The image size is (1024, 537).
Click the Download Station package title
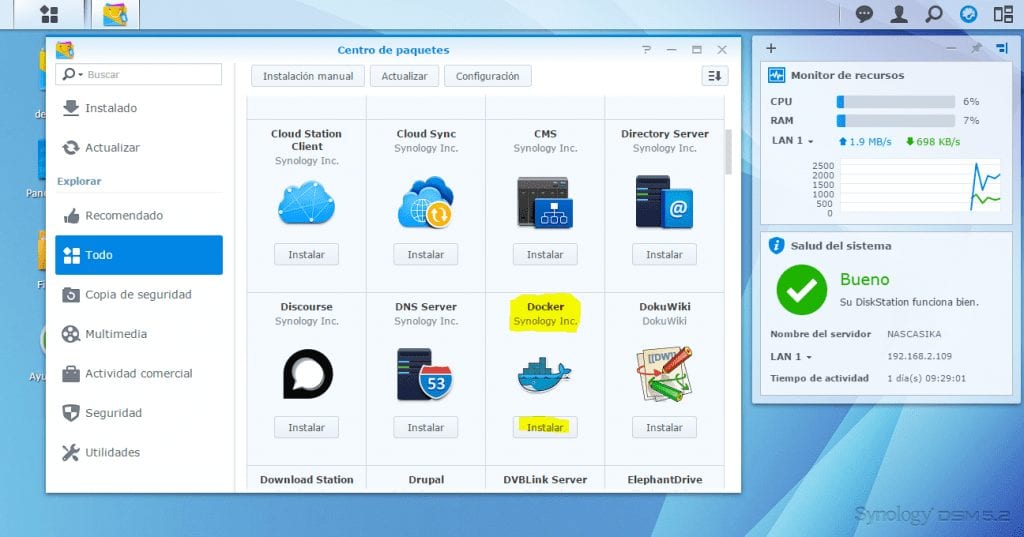coord(306,480)
